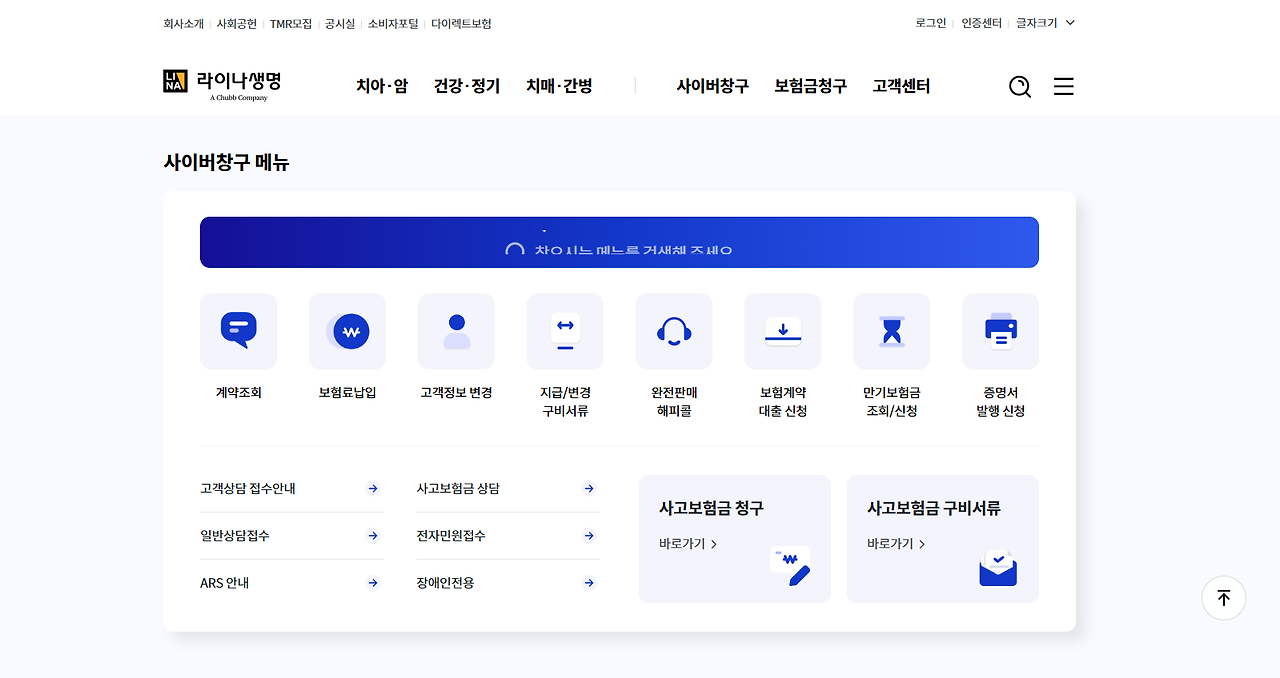Click the arrow next to 고객상담 접수안내
The image size is (1280, 678).
click(x=373, y=489)
